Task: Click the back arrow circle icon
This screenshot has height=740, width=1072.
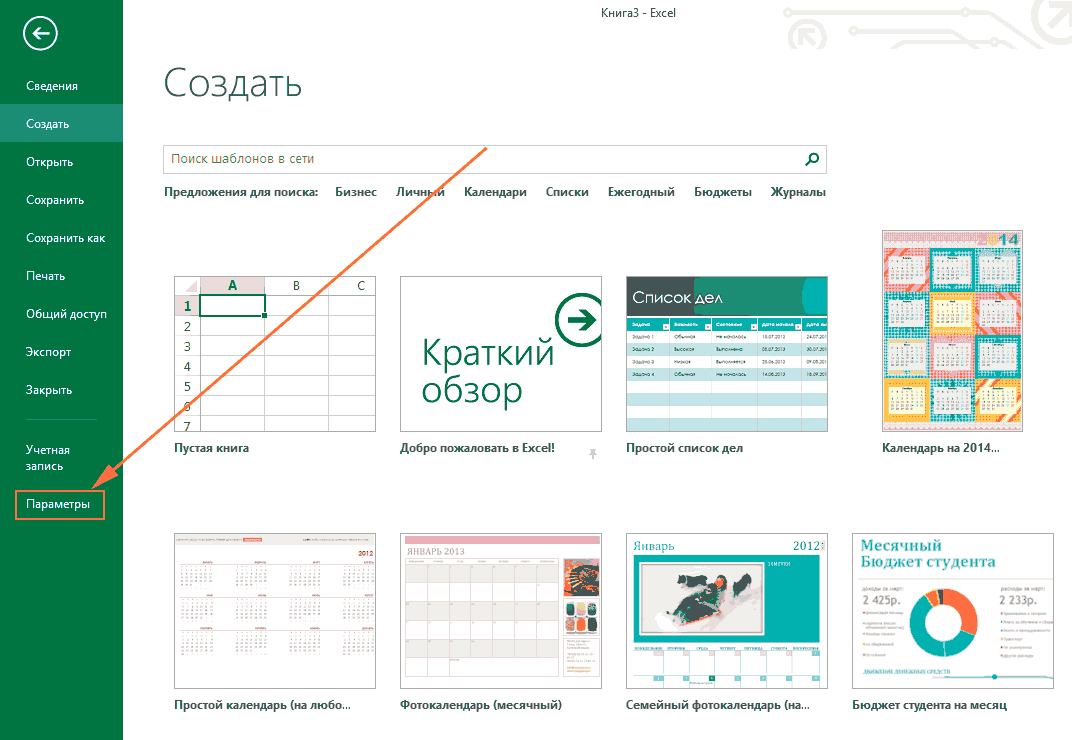Action: (40, 33)
